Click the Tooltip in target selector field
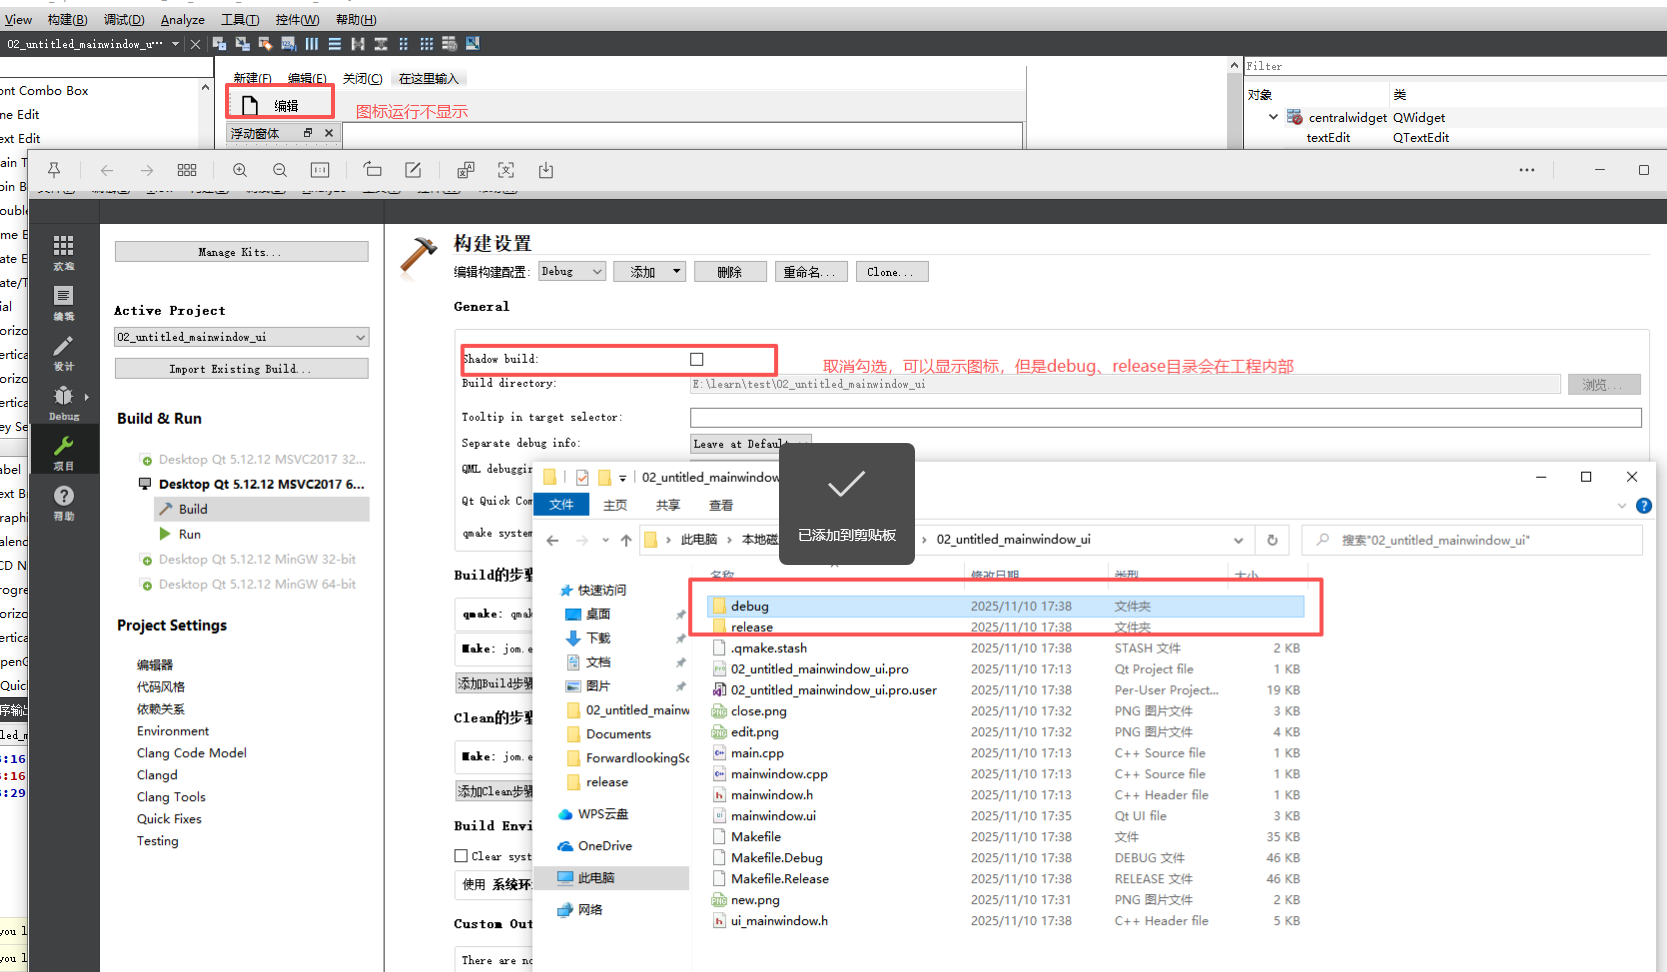The image size is (1667, 972). click(1165, 417)
